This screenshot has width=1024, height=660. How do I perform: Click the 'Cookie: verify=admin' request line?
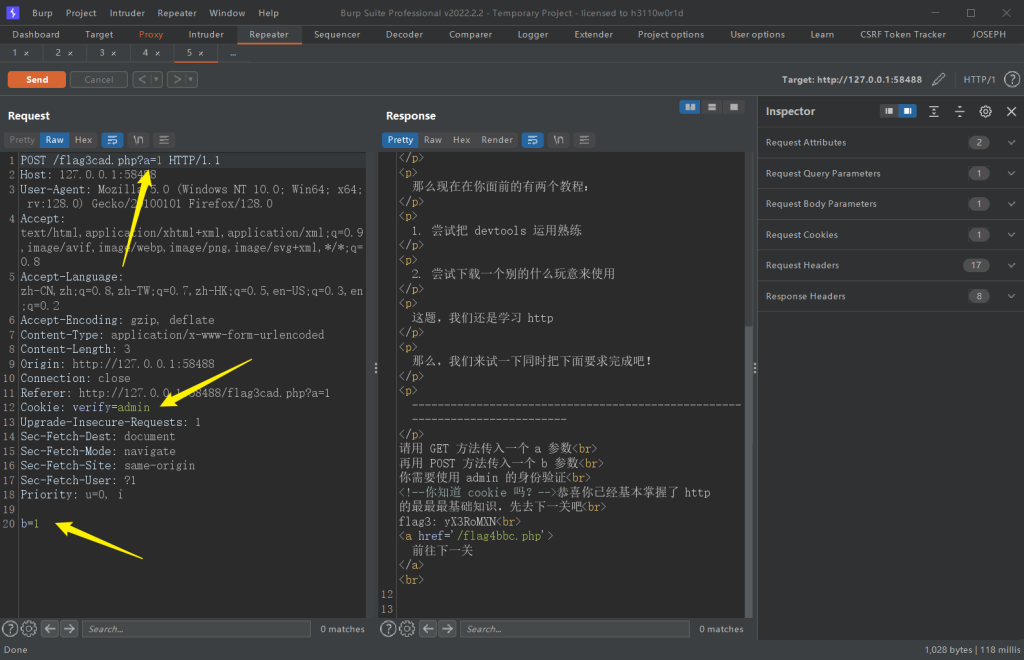85,407
